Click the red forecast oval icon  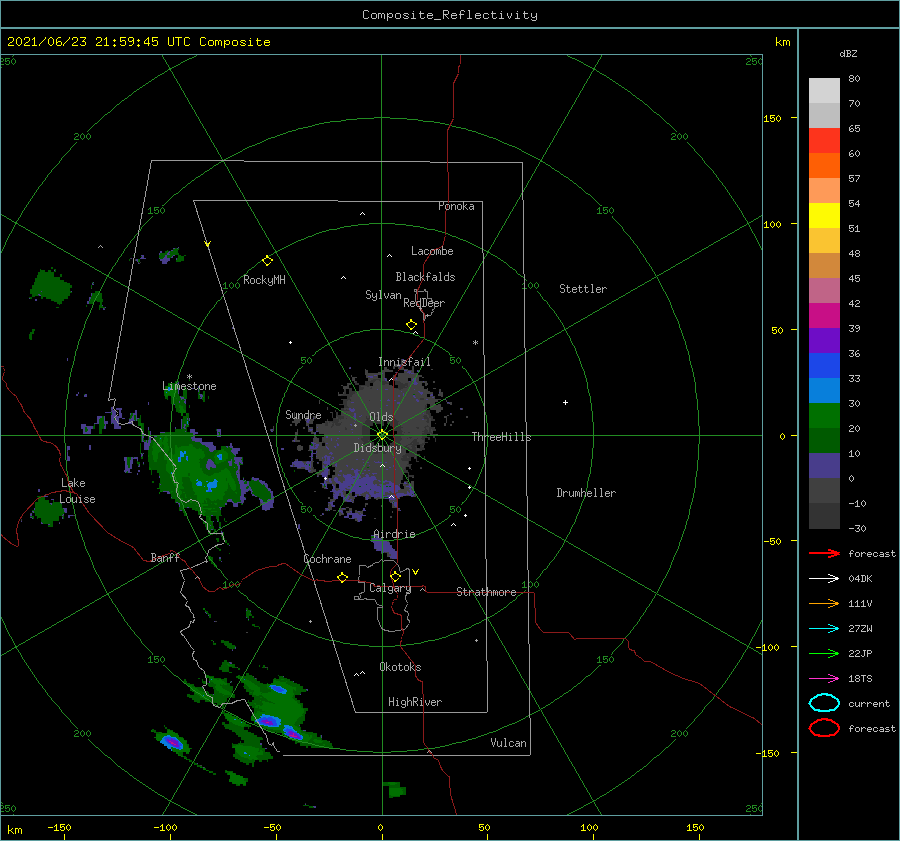click(x=824, y=728)
